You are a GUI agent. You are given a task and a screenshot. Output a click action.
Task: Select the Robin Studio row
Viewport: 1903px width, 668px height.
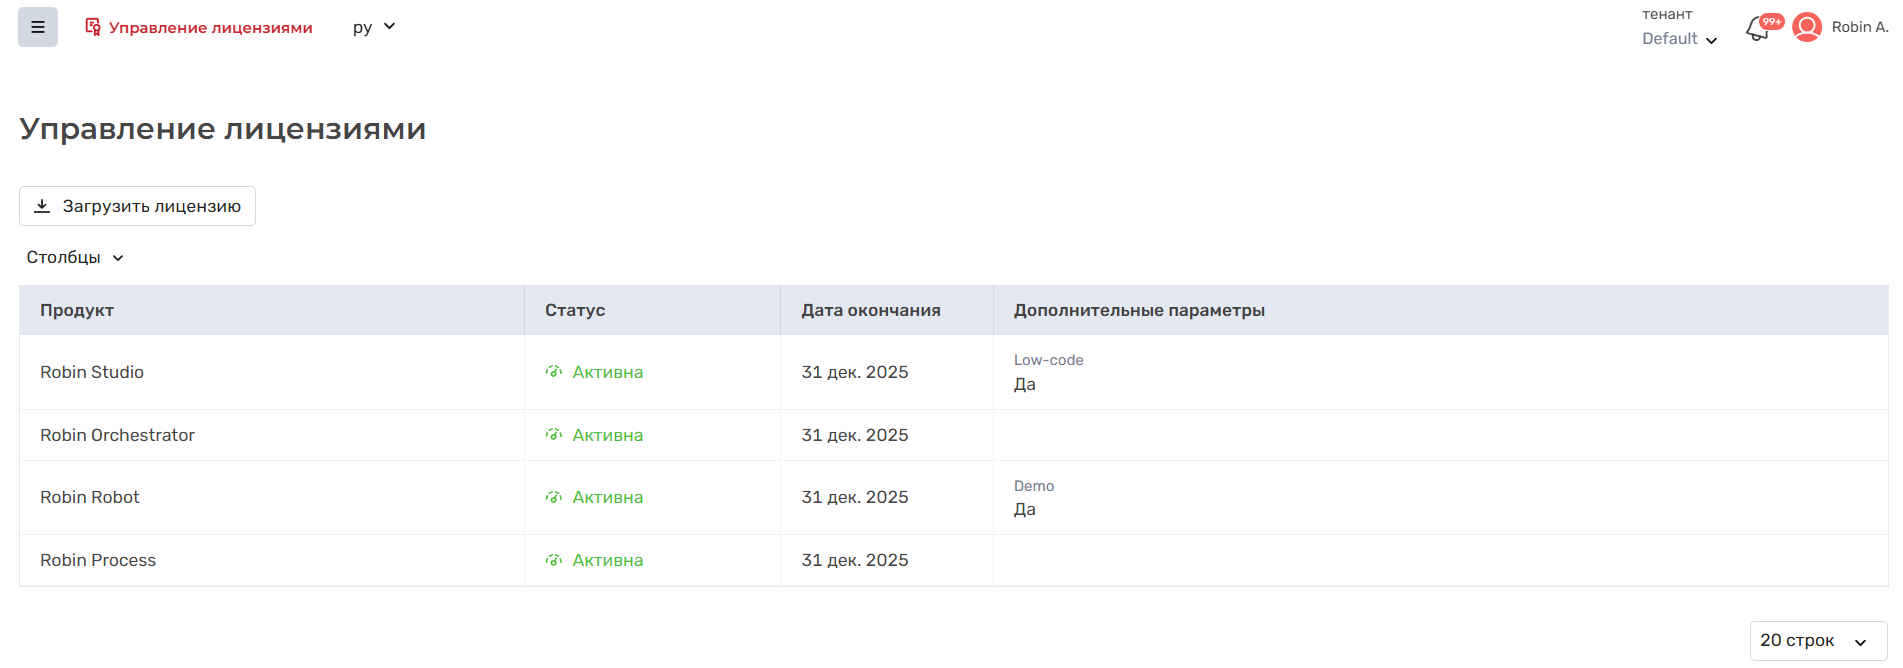pos(92,372)
